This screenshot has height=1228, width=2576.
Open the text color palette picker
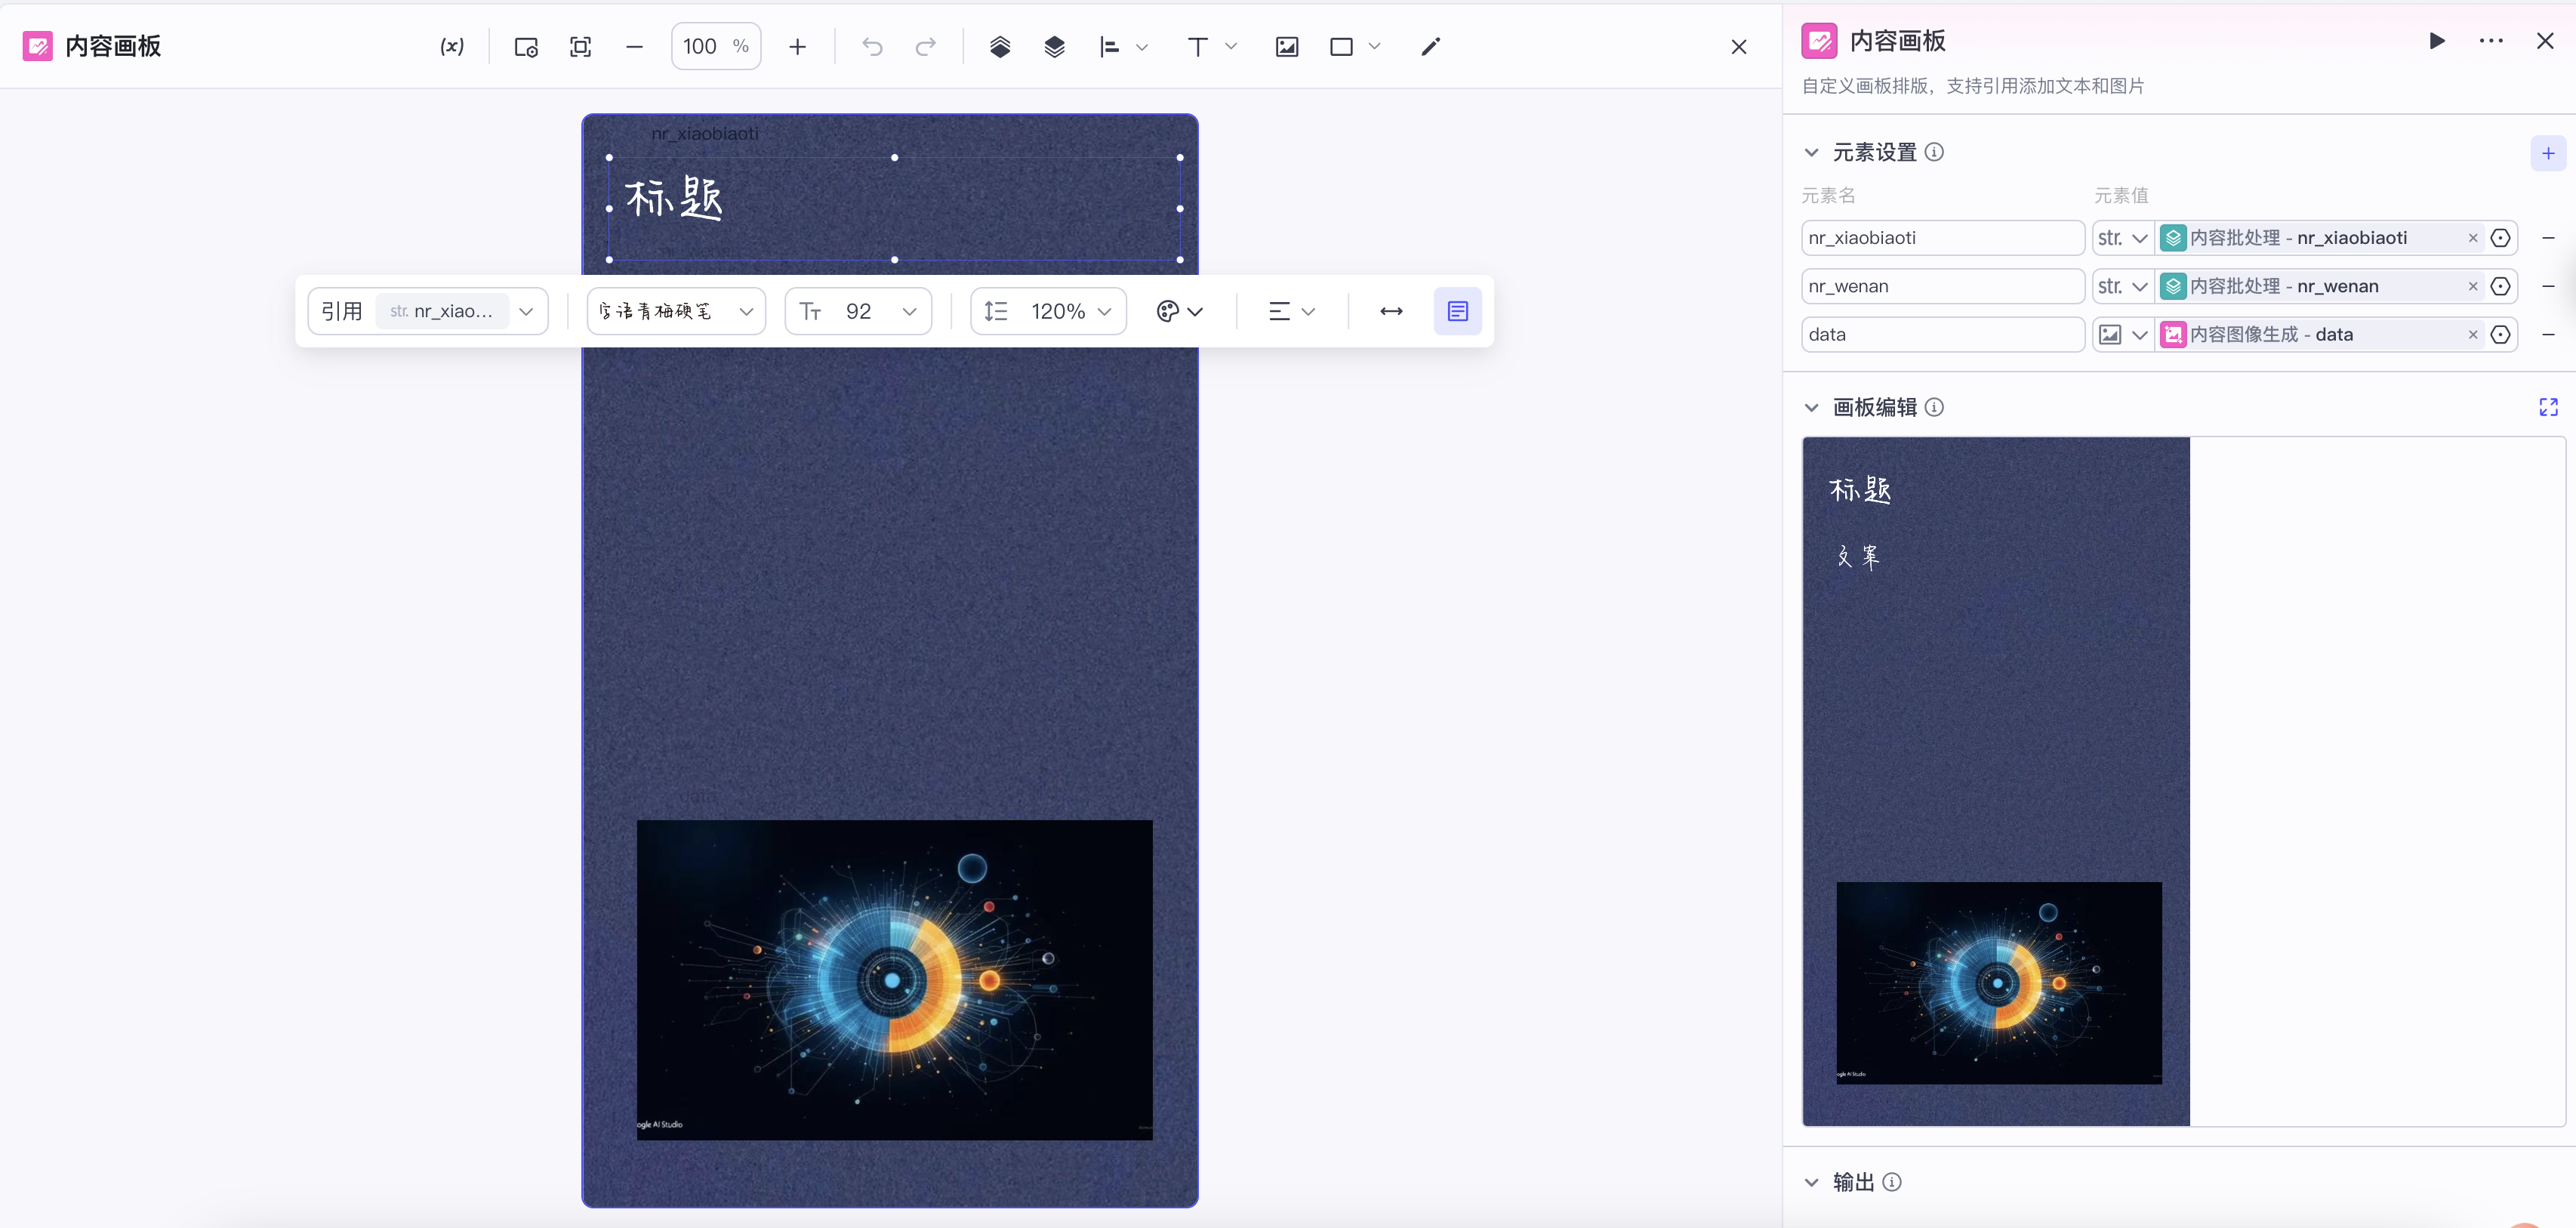click(x=1179, y=311)
